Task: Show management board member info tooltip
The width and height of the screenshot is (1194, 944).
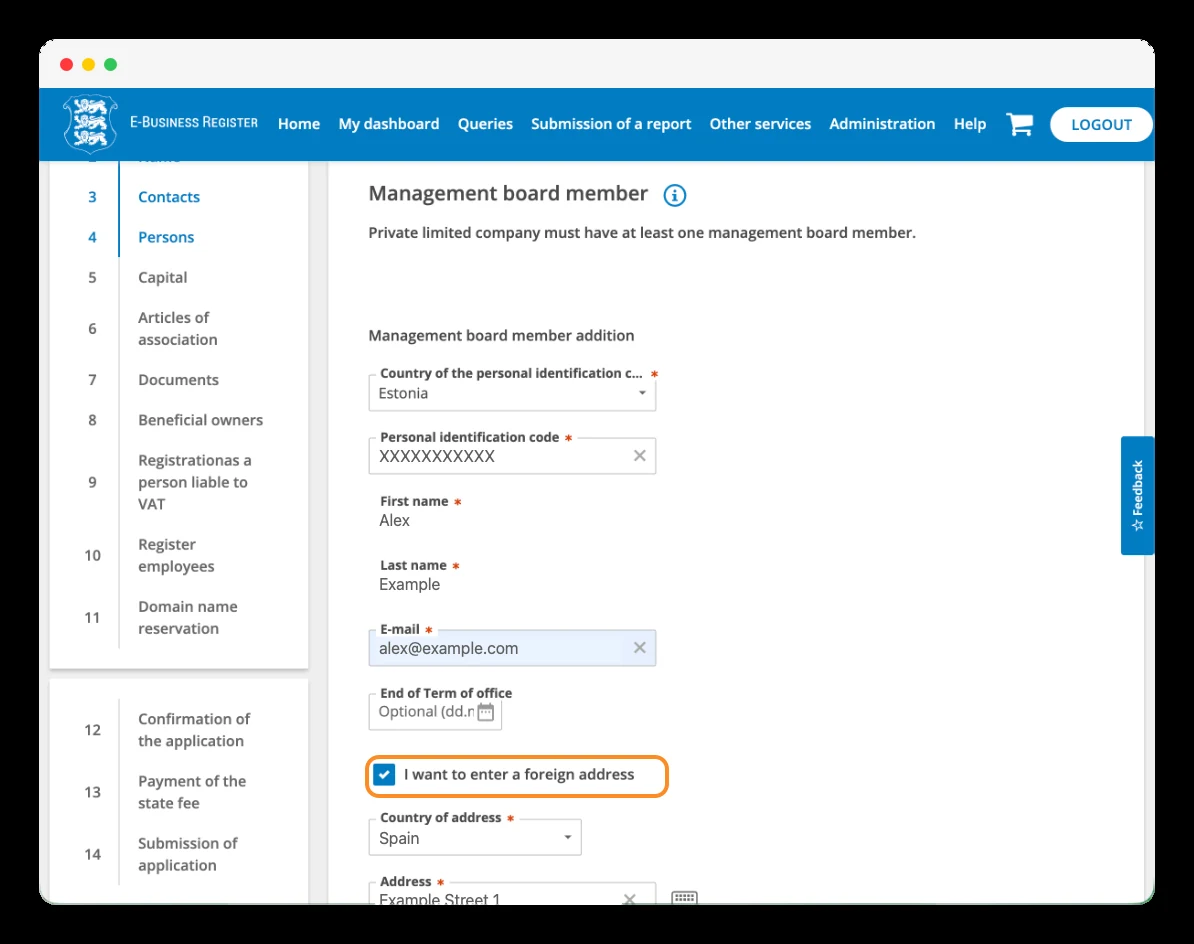Action: click(x=674, y=195)
